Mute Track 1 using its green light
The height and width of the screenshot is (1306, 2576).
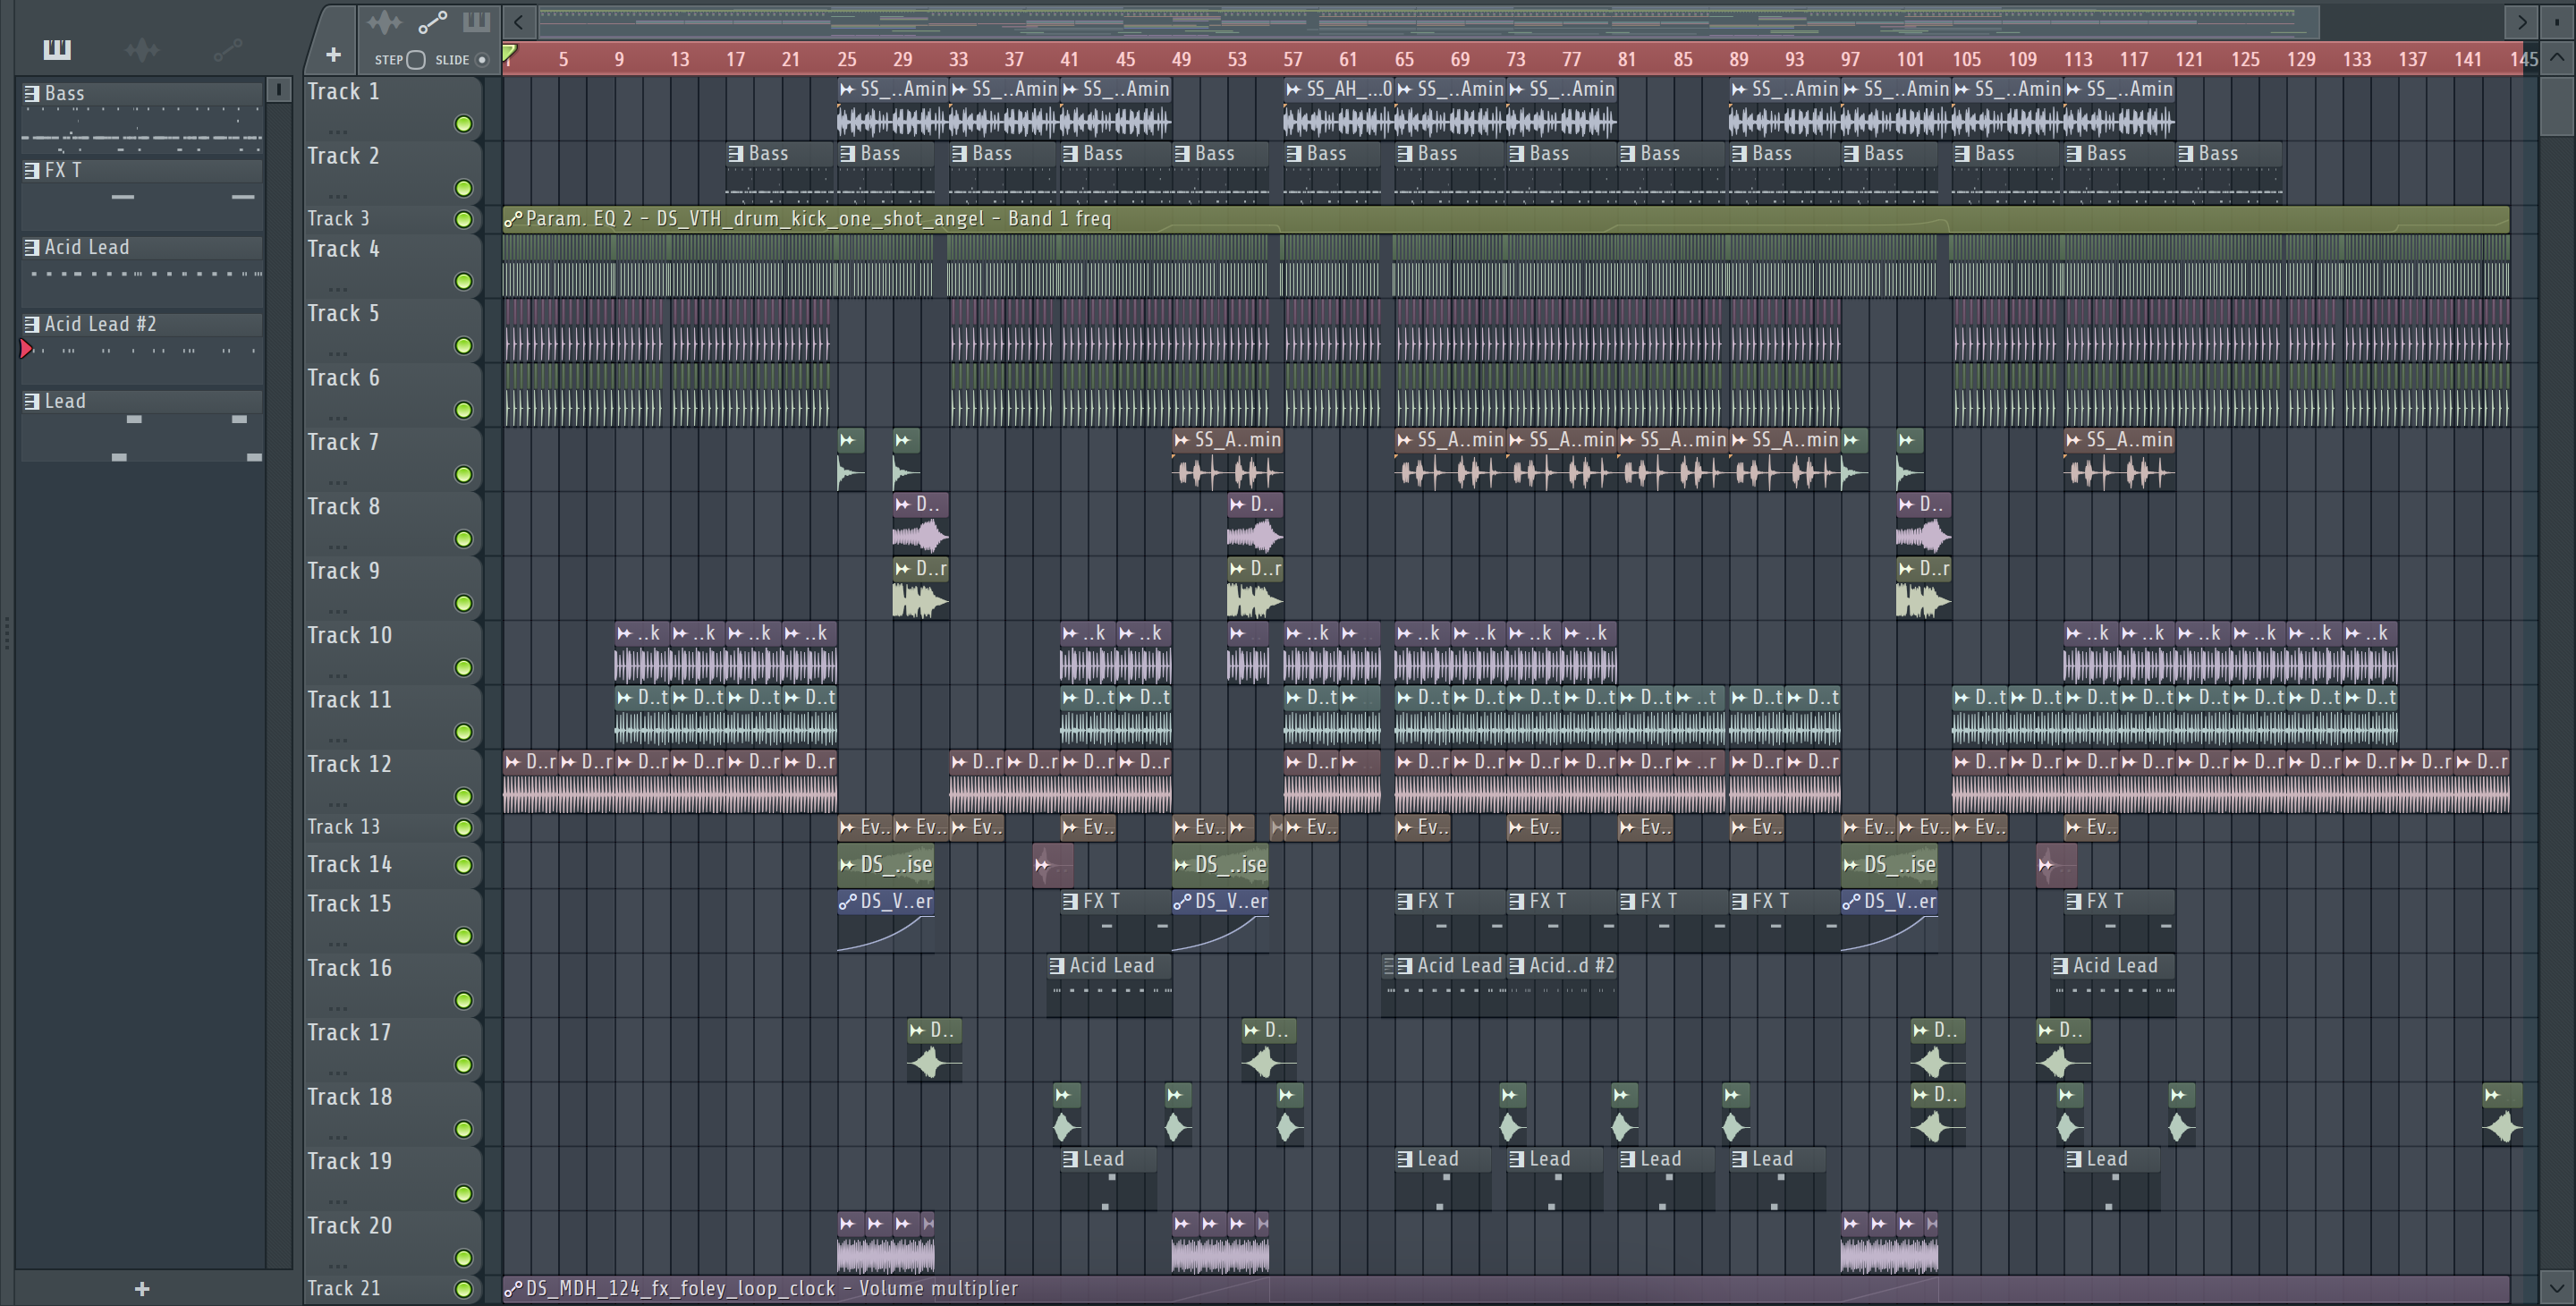click(x=464, y=124)
